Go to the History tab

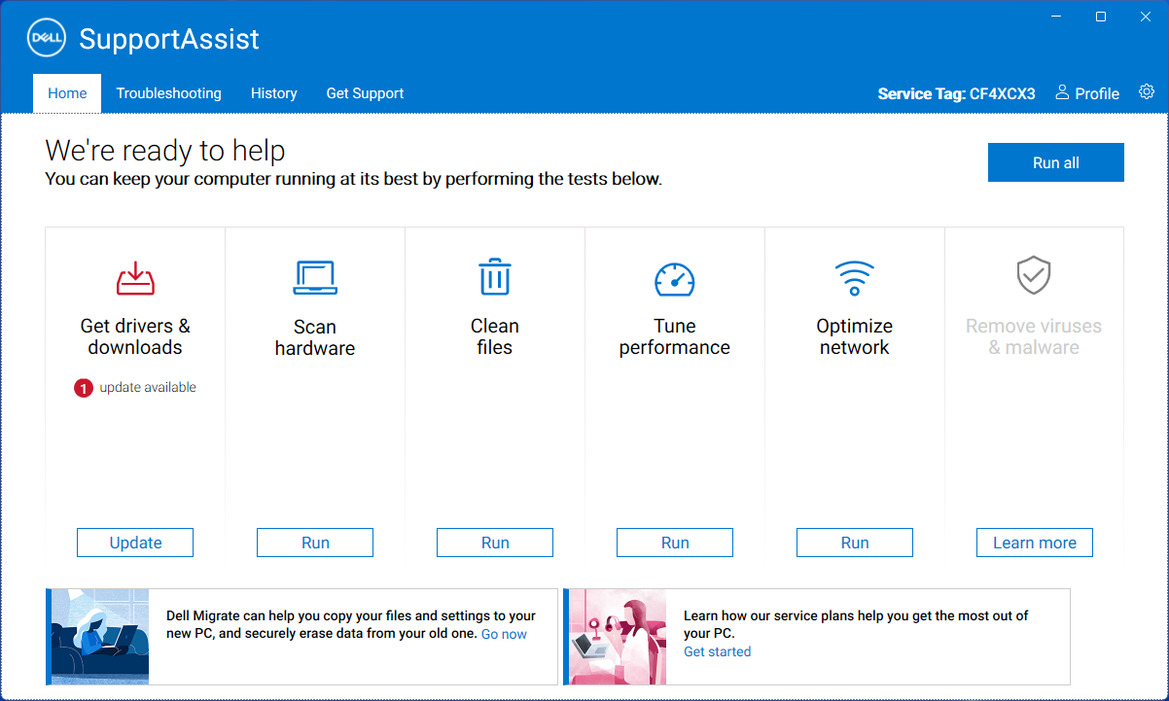[x=274, y=93]
